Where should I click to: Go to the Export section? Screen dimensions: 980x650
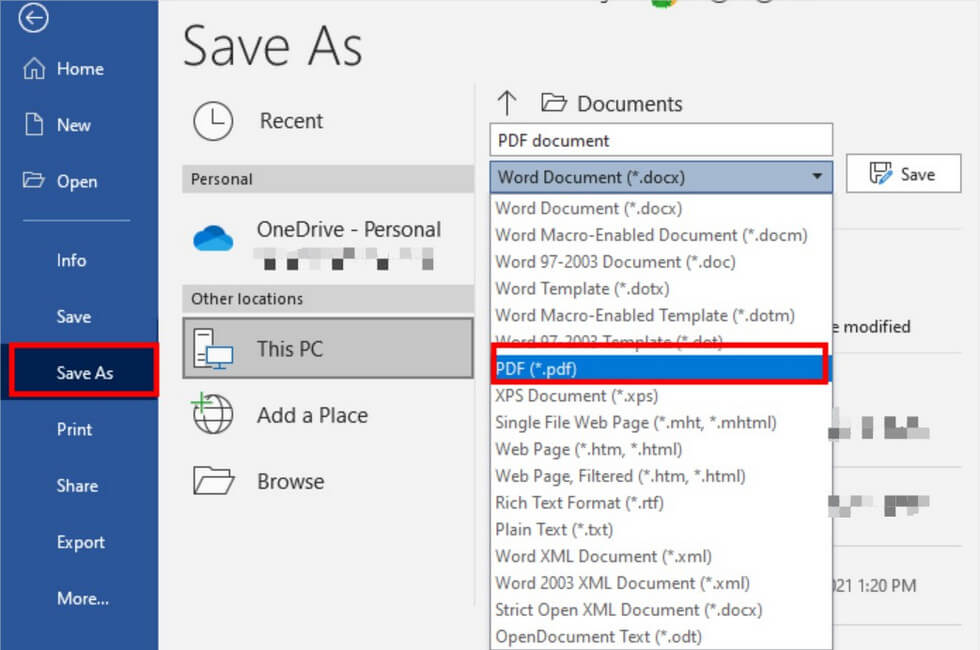coord(80,542)
